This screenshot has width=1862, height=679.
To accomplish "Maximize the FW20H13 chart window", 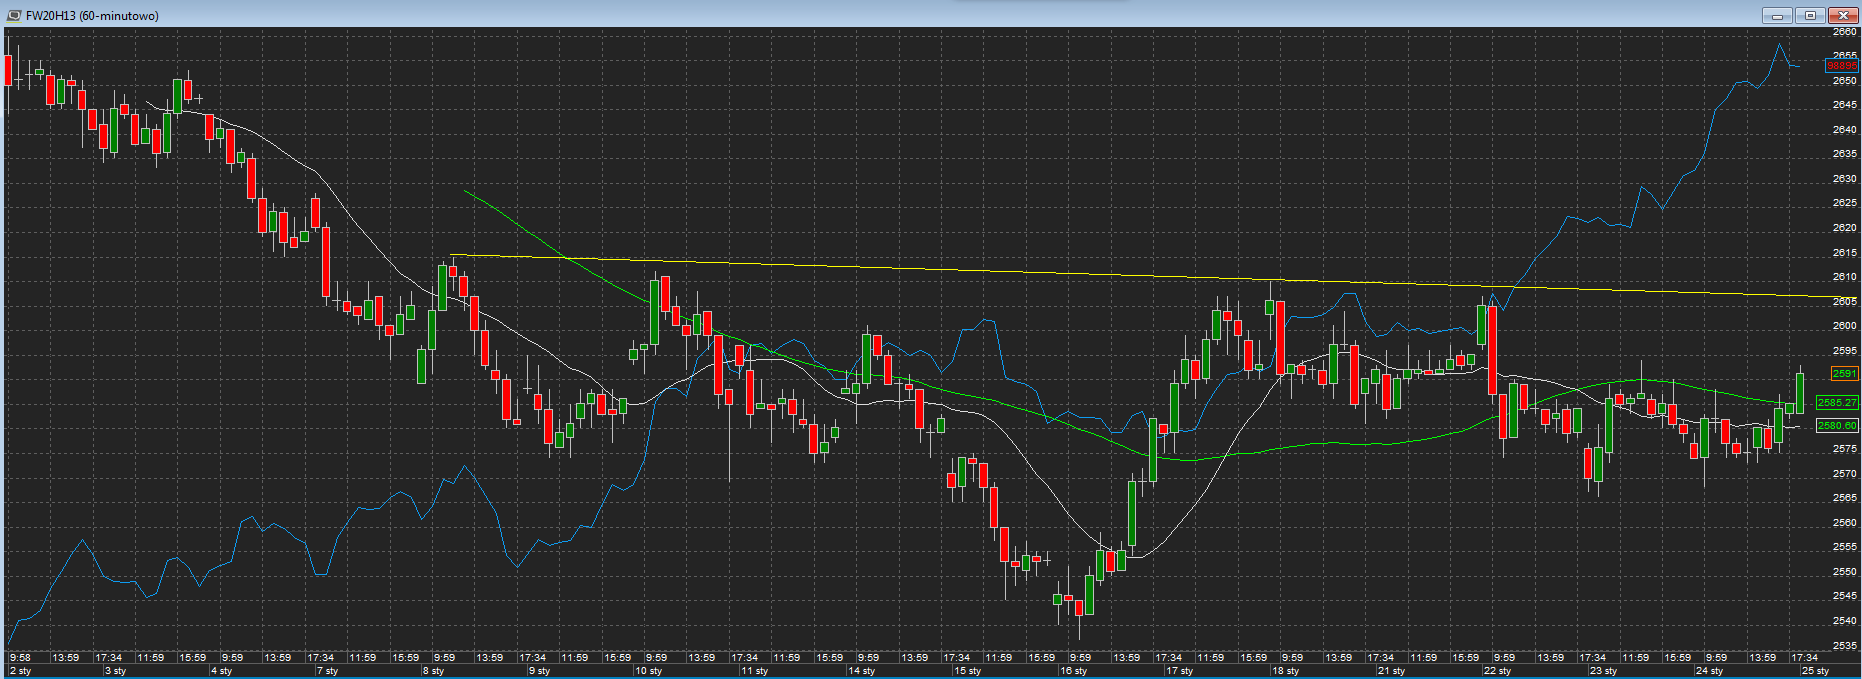I will click(x=1810, y=15).
